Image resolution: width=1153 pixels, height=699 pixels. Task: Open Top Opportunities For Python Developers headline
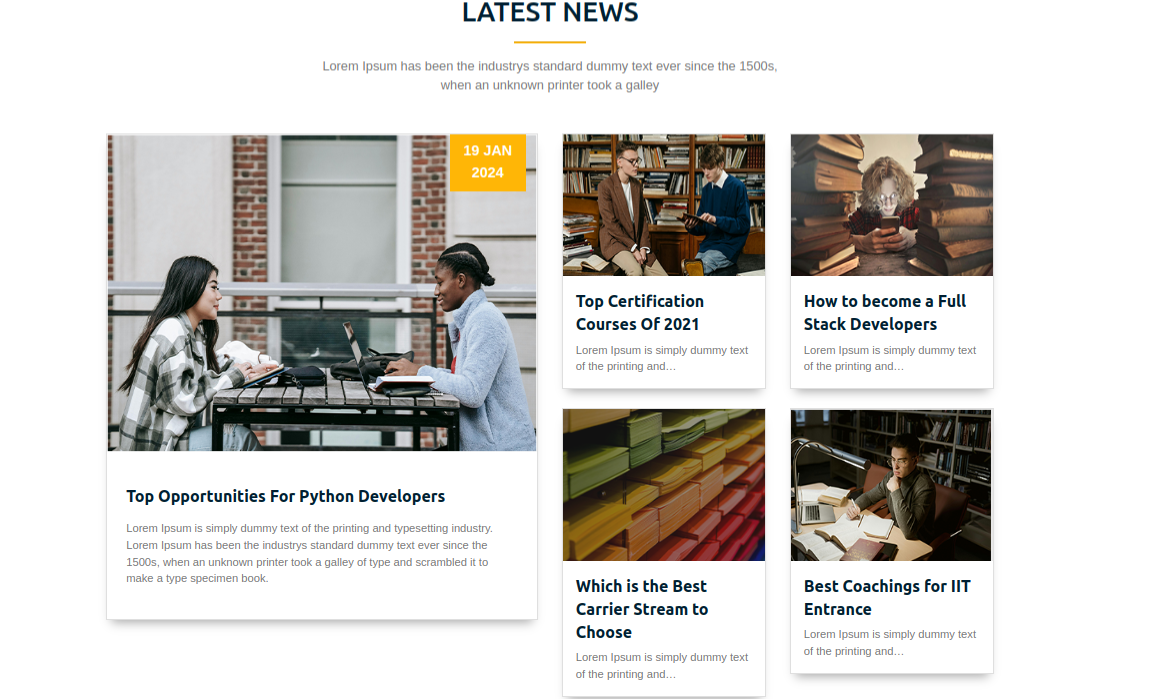click(x=285, y=496)
